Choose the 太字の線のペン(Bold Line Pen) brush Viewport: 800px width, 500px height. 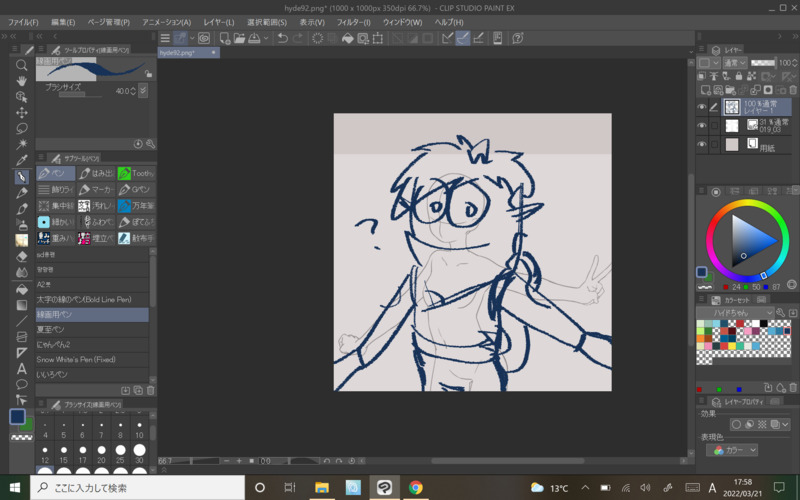[x=92, y=299]
